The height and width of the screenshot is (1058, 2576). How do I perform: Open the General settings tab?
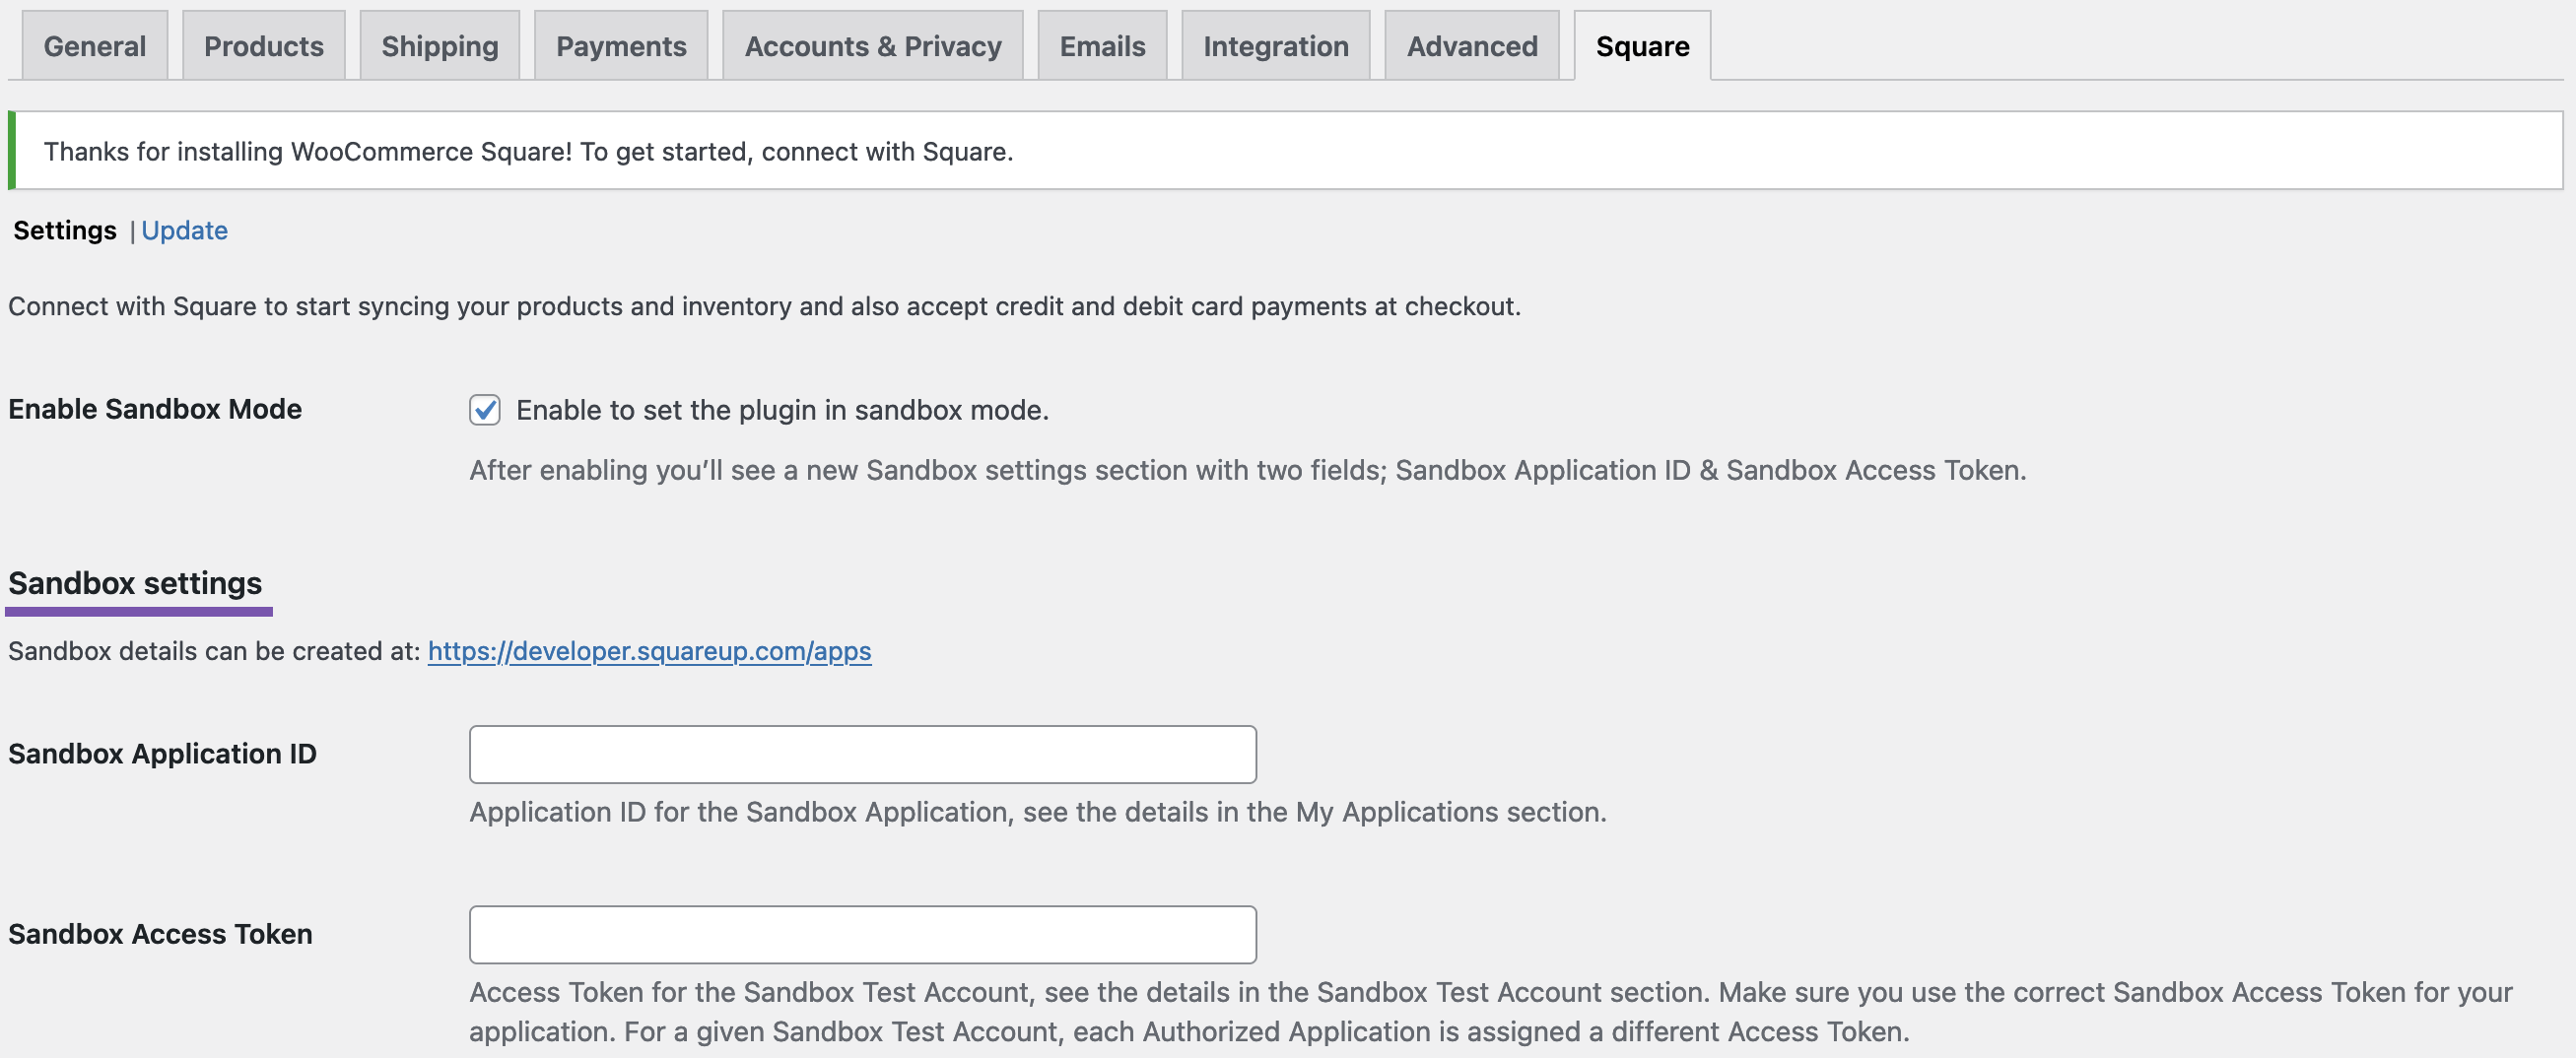pos(94,45)
